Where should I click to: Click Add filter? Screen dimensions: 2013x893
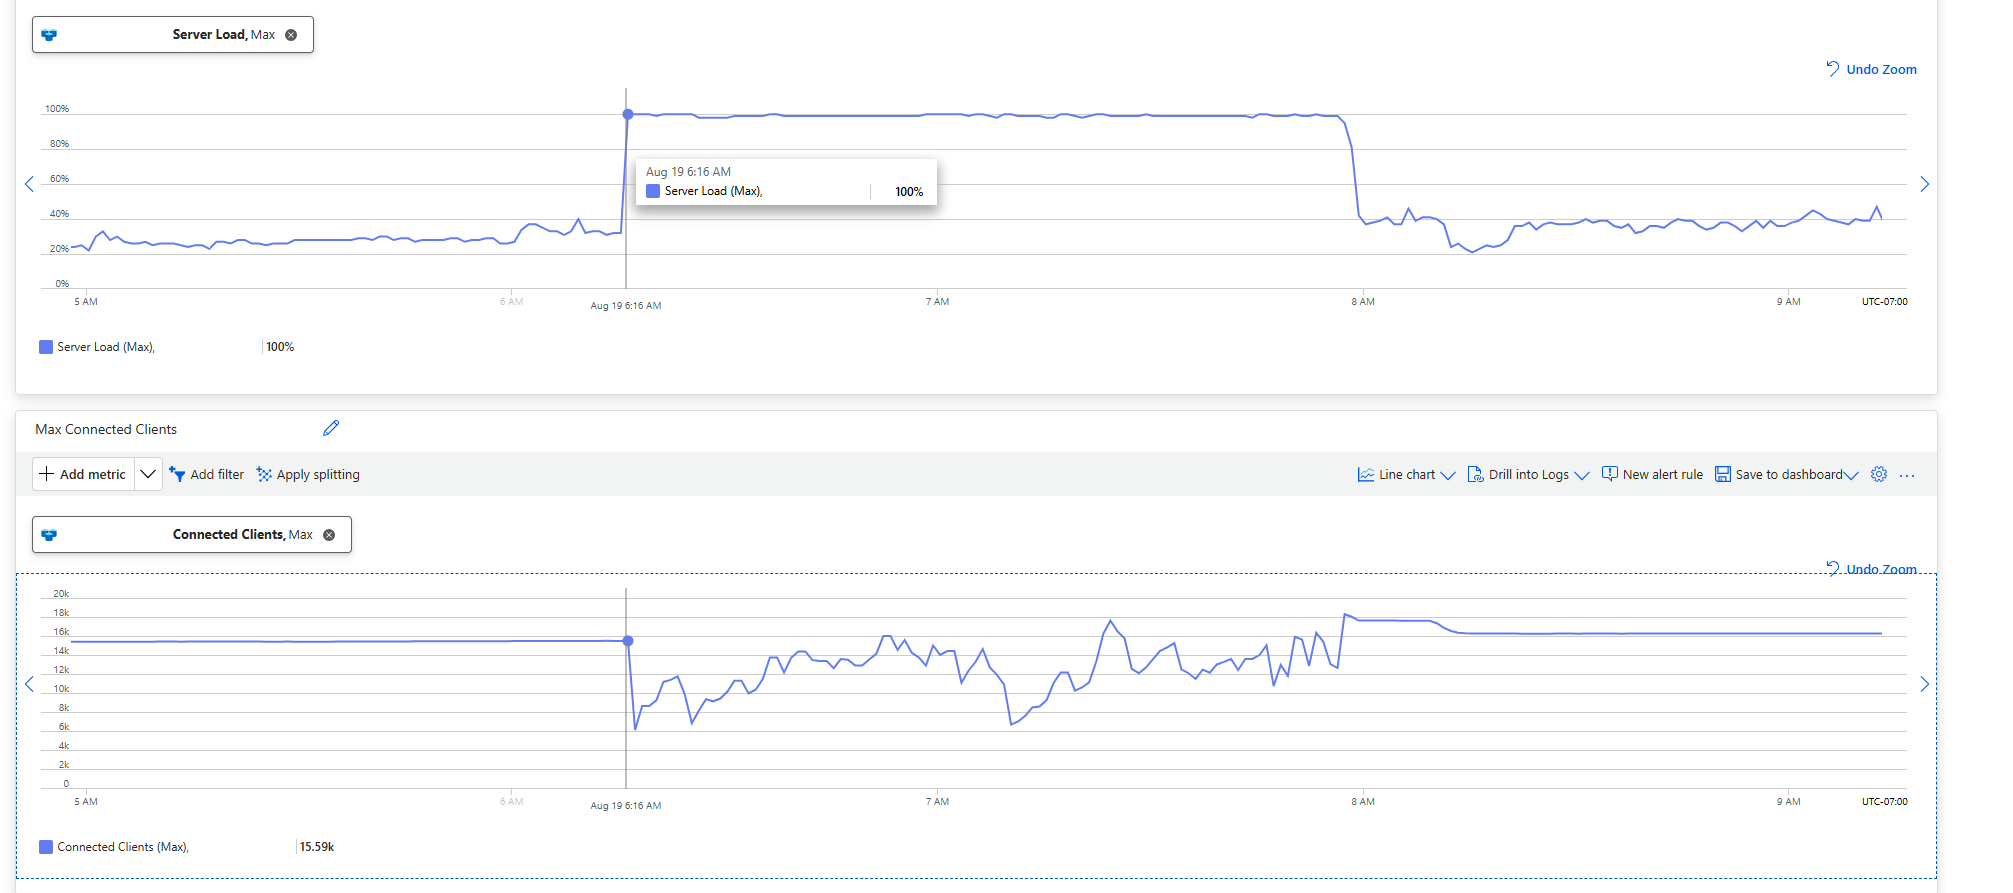pyautogui.click(x=206, y=474)
